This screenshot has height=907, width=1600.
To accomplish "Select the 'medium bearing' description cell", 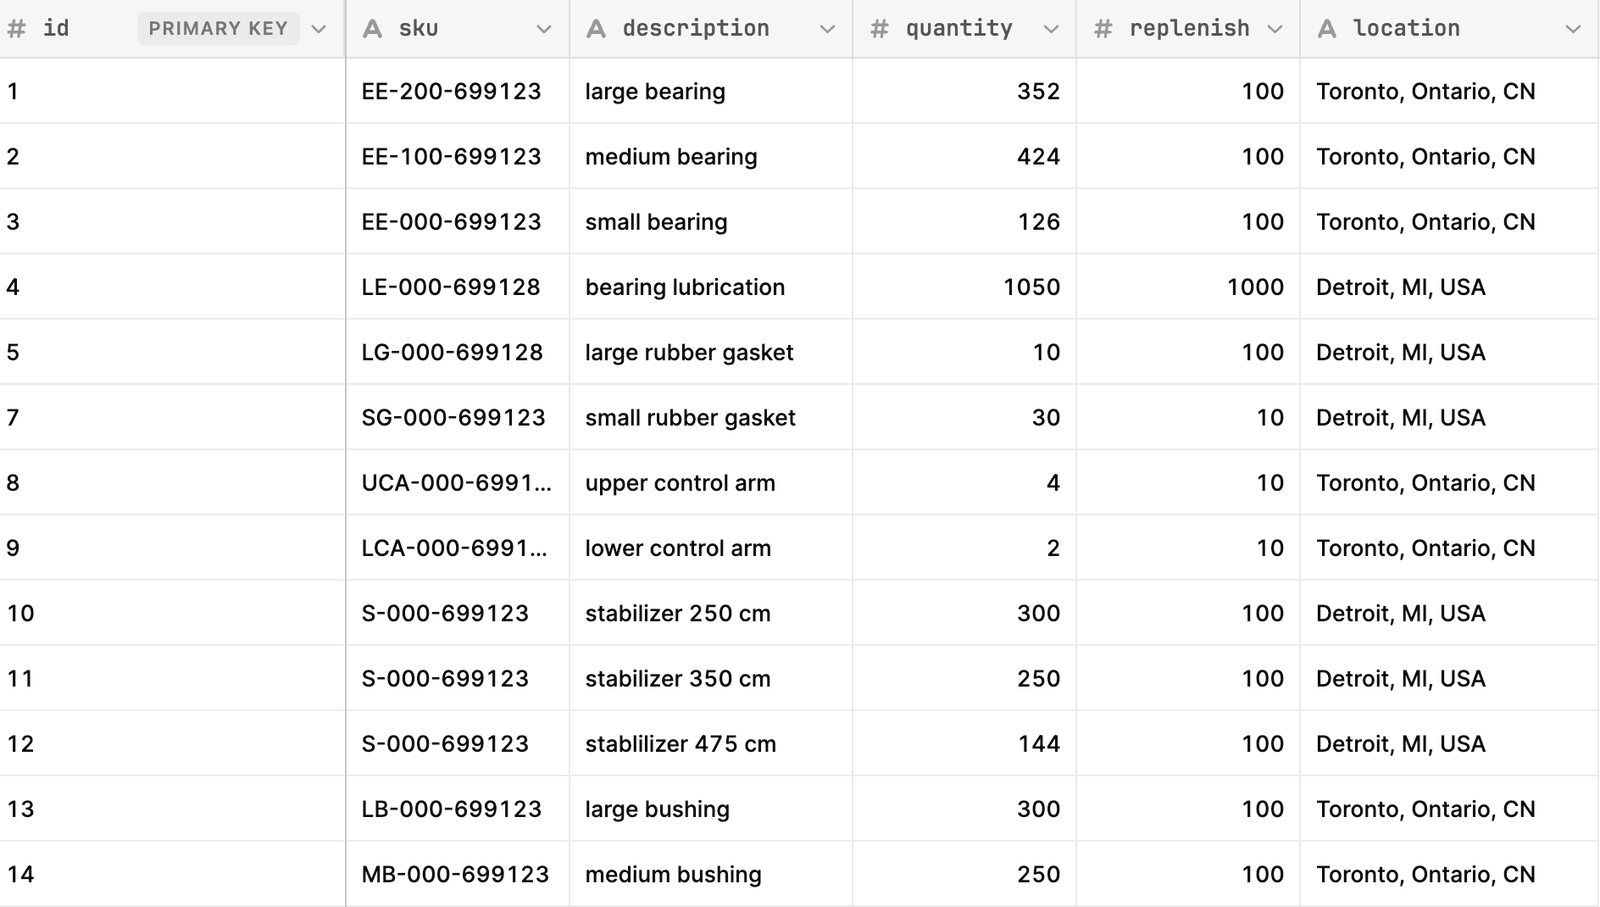I will (x=711, y=156).
